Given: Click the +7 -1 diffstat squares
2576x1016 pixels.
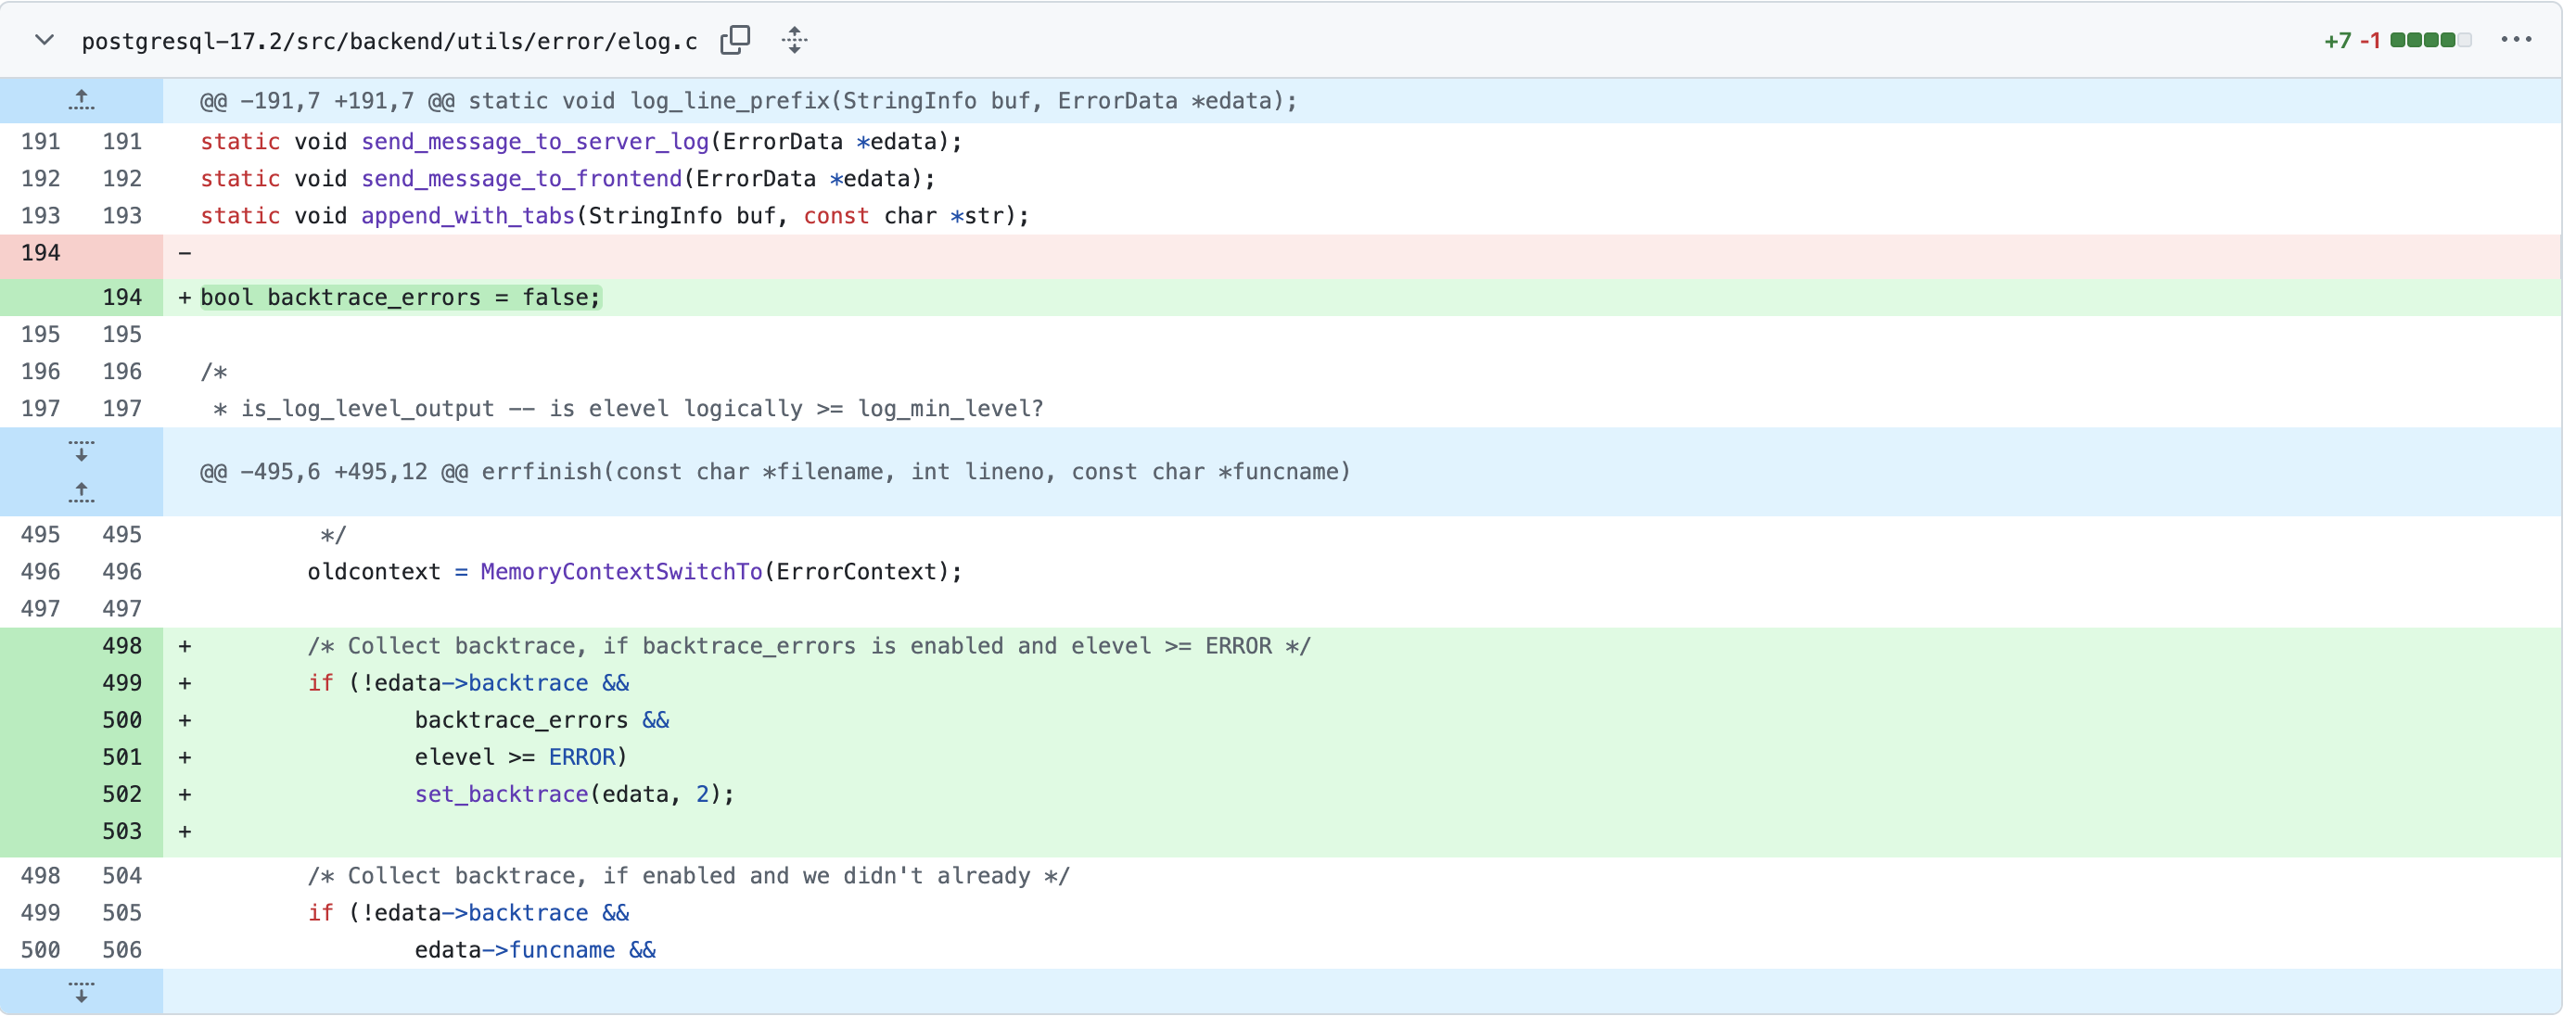Looking at the screenshot, I should click(2430, 40).
